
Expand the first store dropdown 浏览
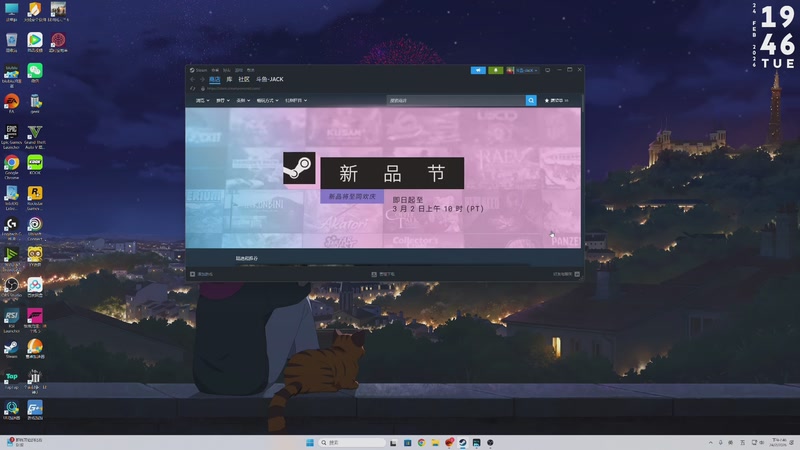pyautogui.click(x=203, y=101)
